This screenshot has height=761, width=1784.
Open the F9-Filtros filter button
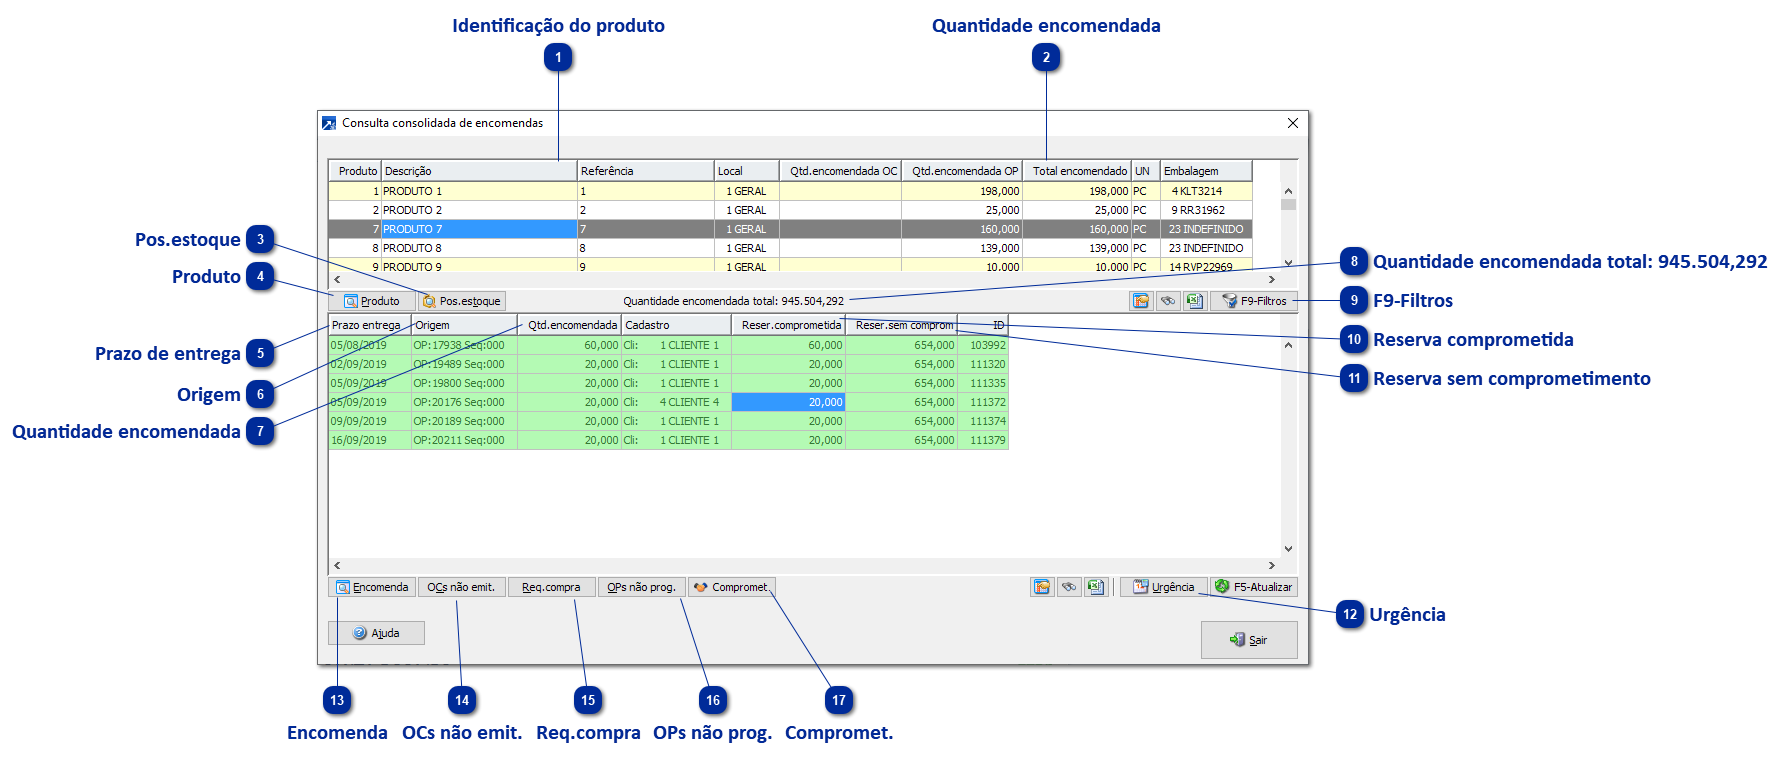pos(1254,301)
